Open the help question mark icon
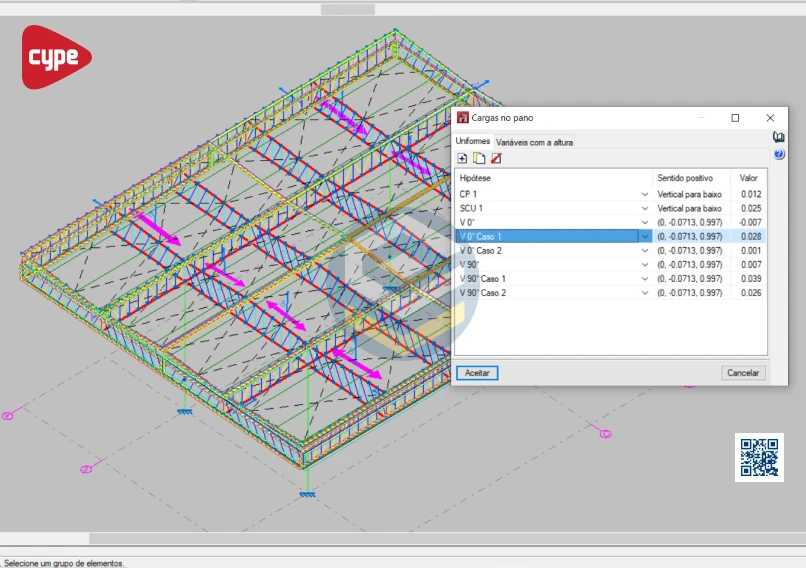806x568 pixels. [x=779, y=154]
